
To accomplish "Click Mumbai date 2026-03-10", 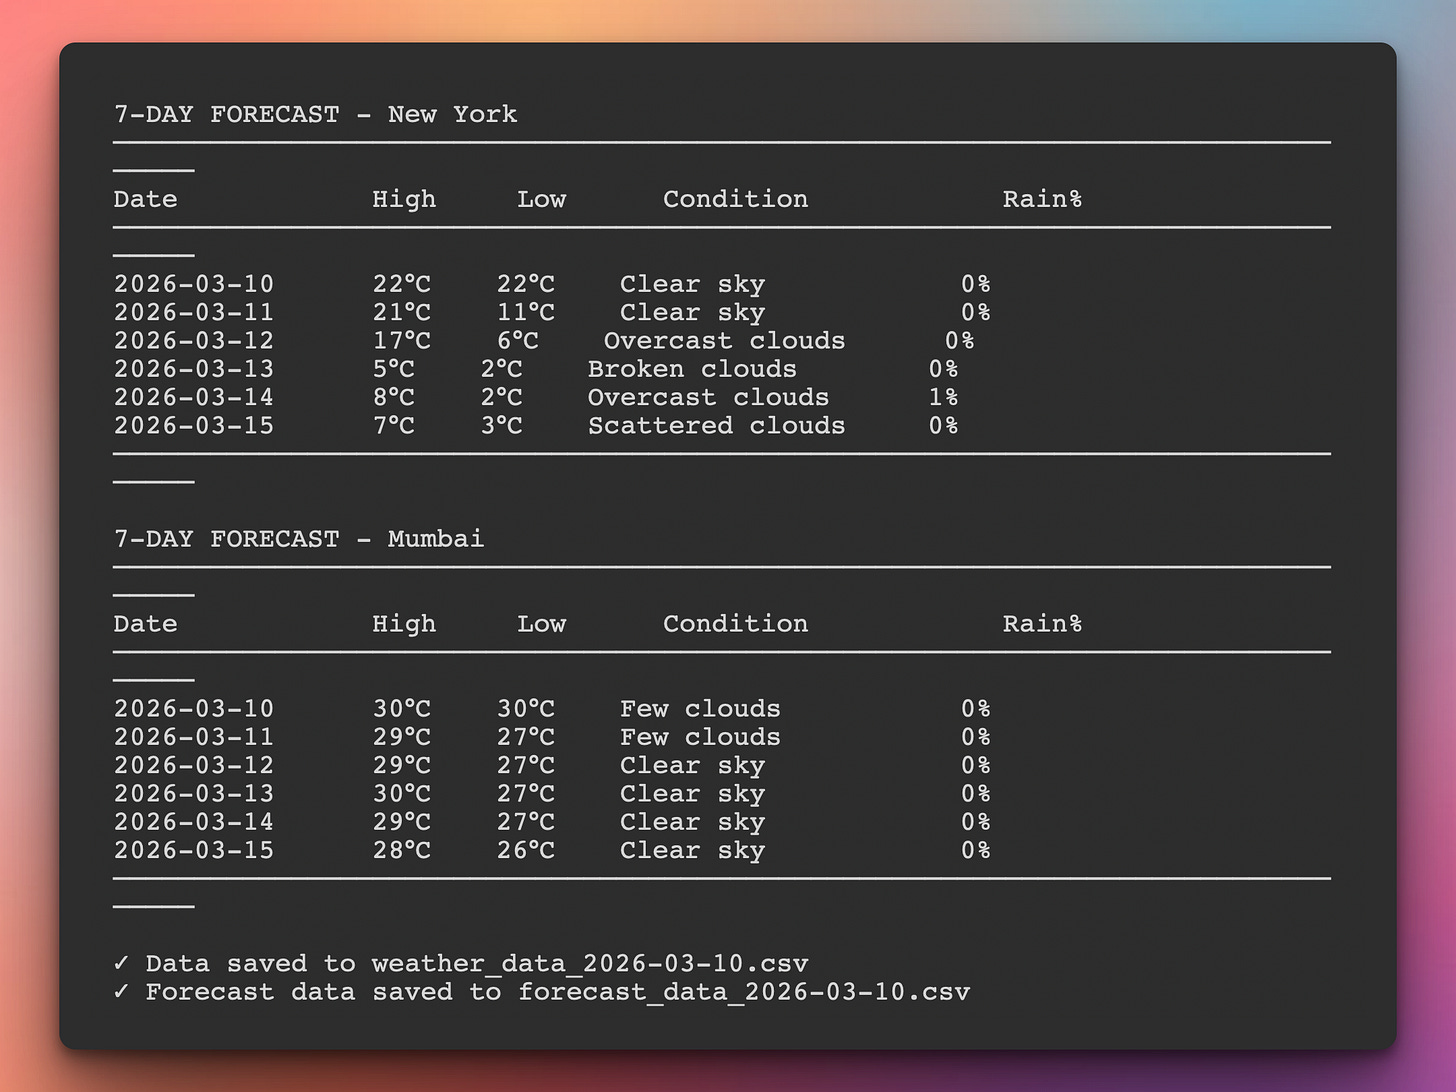I will tap(194, 709).
